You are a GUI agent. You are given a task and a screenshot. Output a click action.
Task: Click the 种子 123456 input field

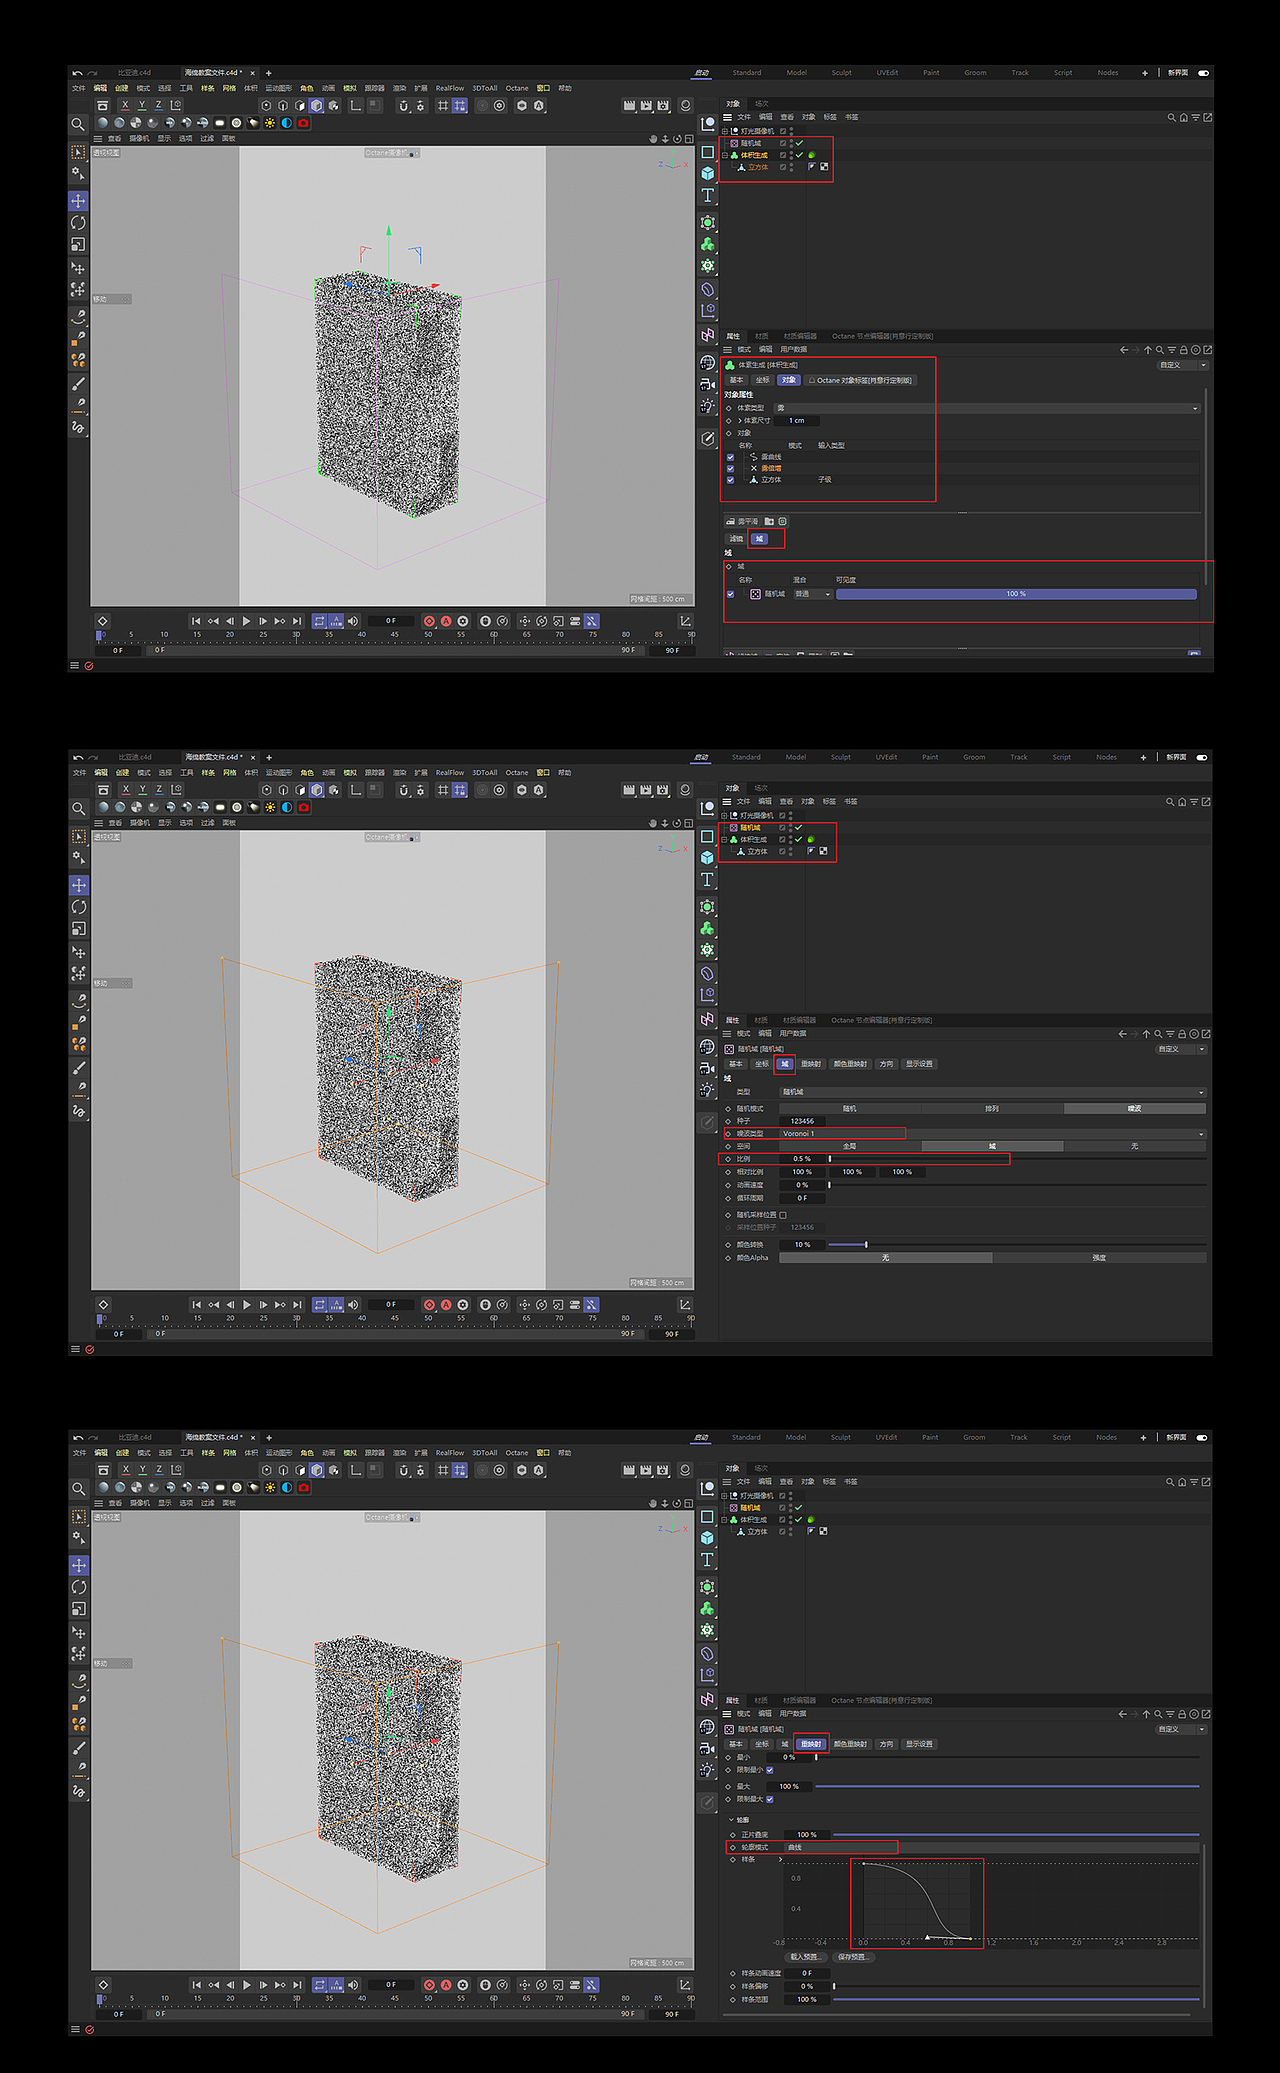802,1121
